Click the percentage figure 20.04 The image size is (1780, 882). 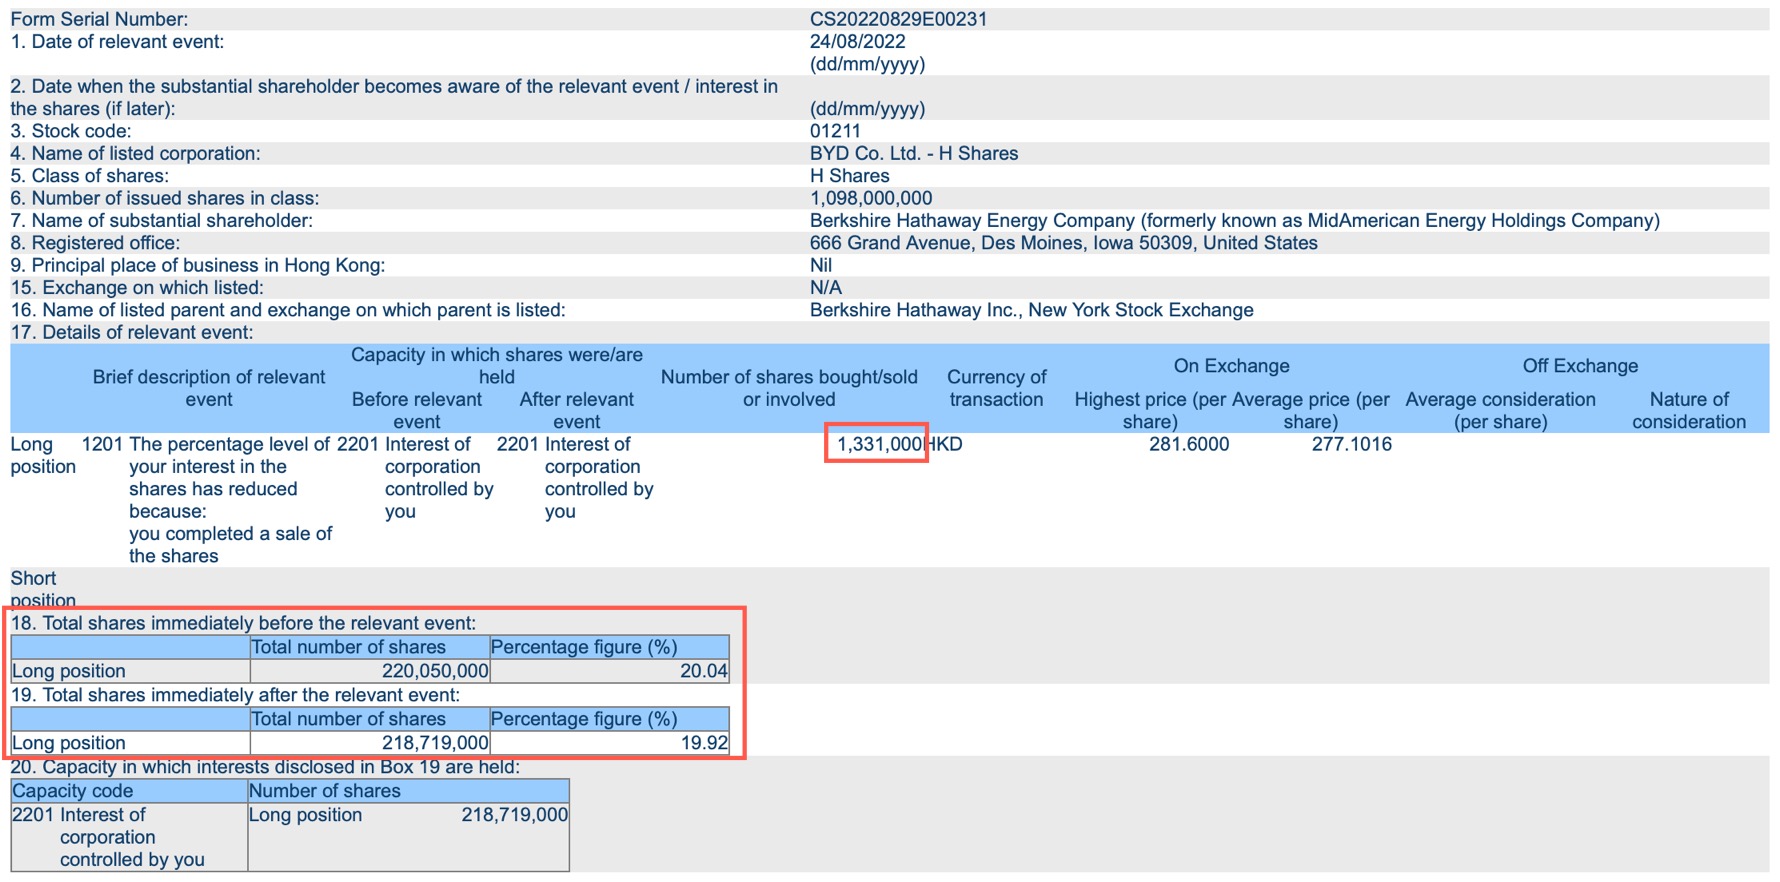pos(704,671)
